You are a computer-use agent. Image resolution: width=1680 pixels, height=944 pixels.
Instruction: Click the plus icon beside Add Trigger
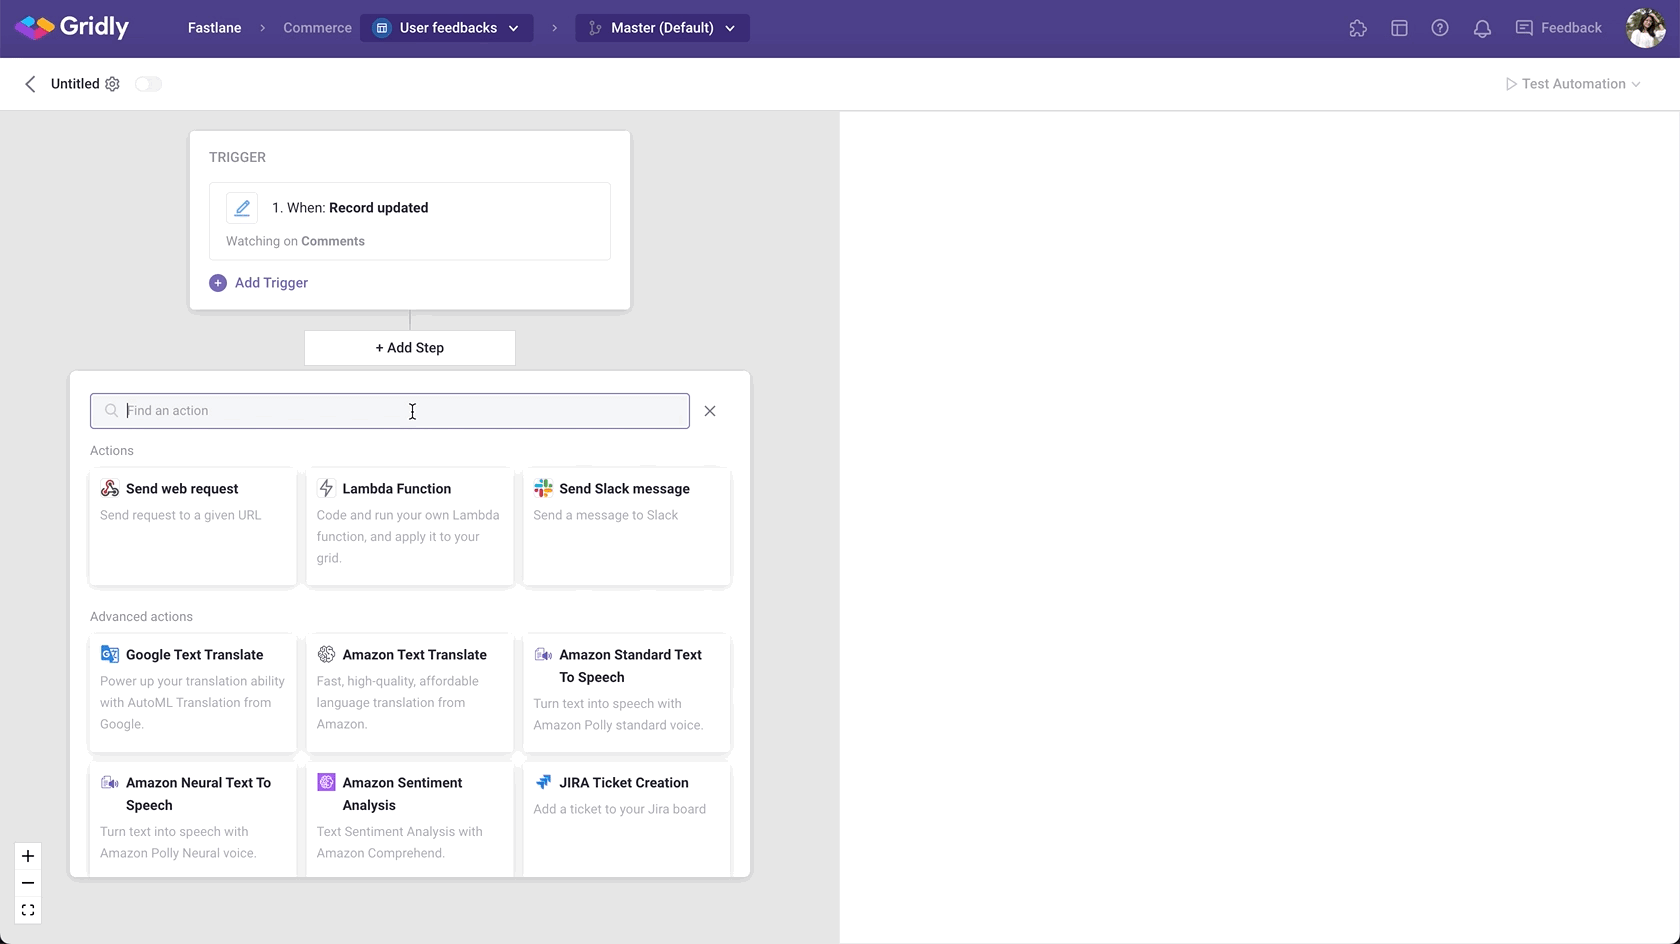click(218, 283)
